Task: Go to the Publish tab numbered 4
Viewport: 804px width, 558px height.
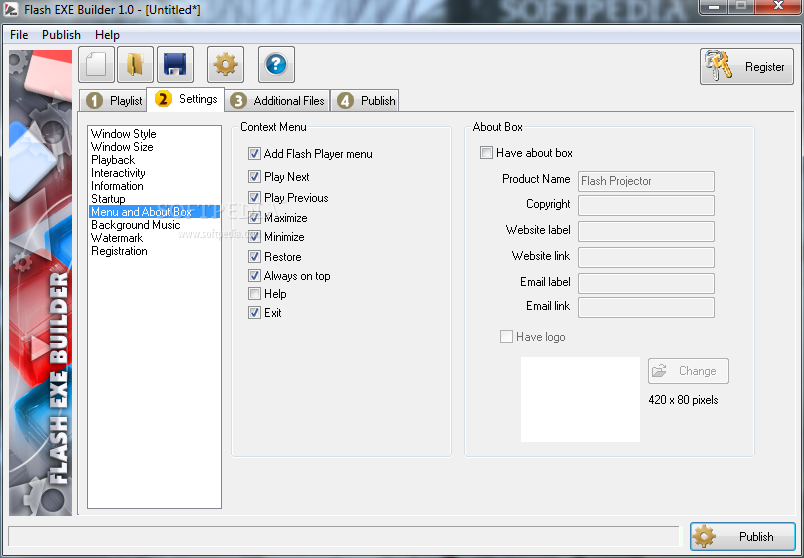Action: [x=365, y=101]
